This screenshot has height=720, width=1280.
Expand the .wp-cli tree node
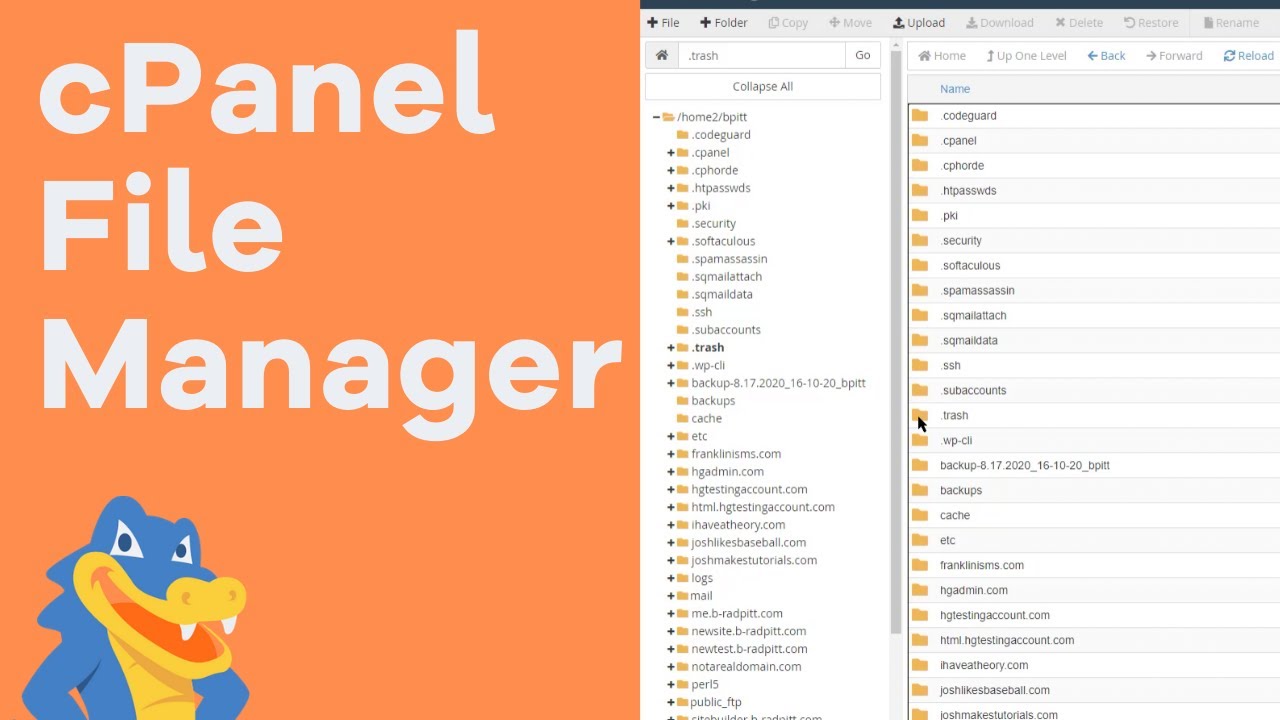pos(671,366)
